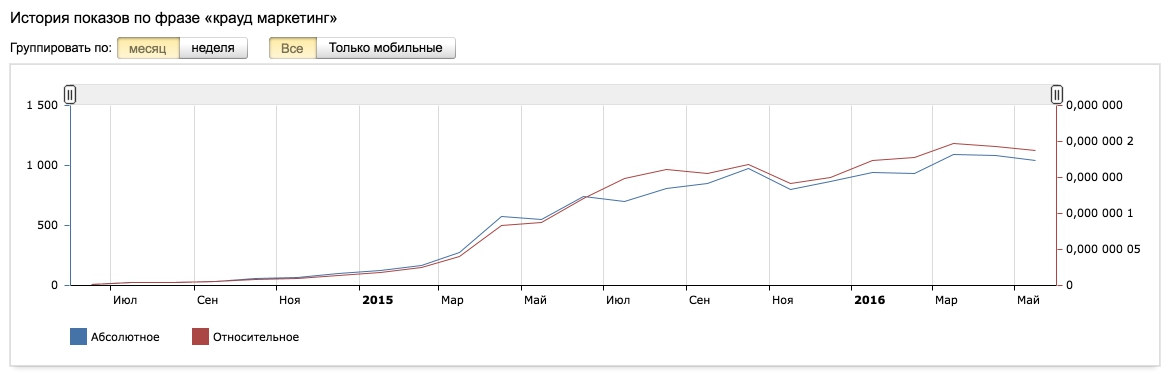Viewport: 1168px width, 375px height.
Task: Click red Относительное legend swatch
Action: pos(200,337)
